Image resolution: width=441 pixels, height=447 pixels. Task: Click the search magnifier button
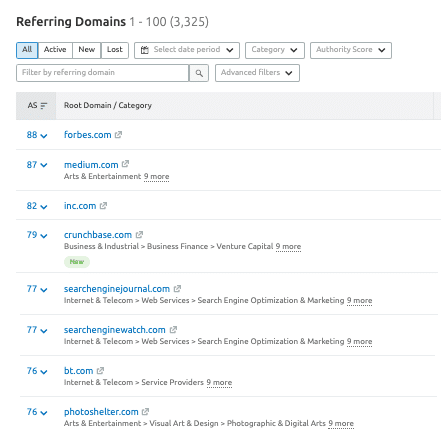pos(199,73)
